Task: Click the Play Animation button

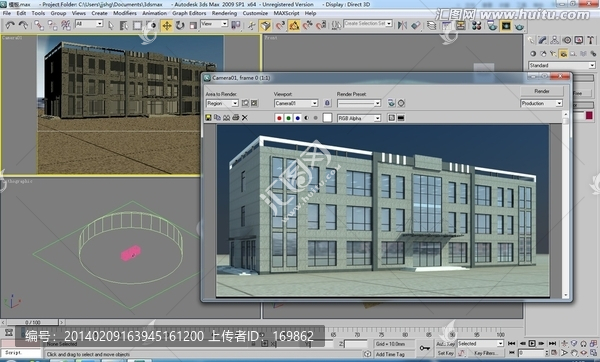Action: point(532,344)
